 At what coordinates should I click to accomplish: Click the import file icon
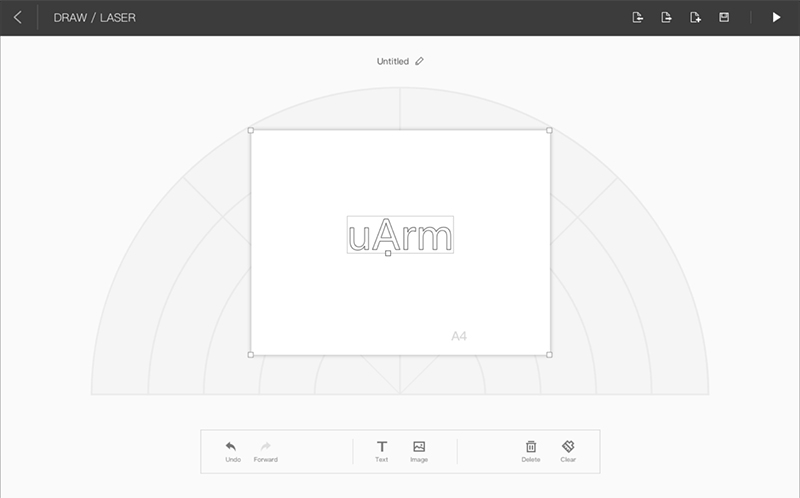coord(638,17)
